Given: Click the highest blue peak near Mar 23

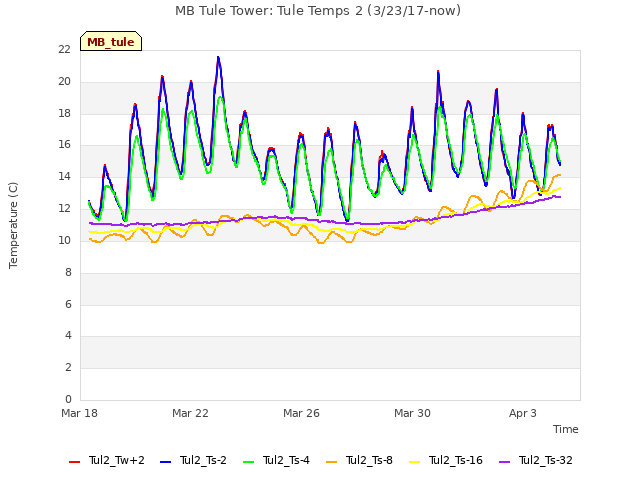Looking at the screenshot, I should (218, 58).
